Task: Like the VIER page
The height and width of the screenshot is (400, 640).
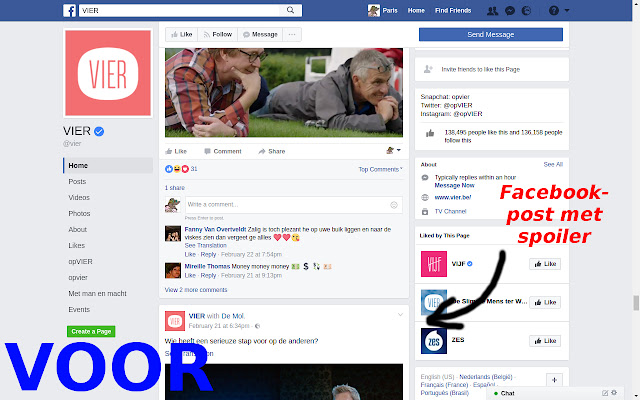Action: (182, 35)
